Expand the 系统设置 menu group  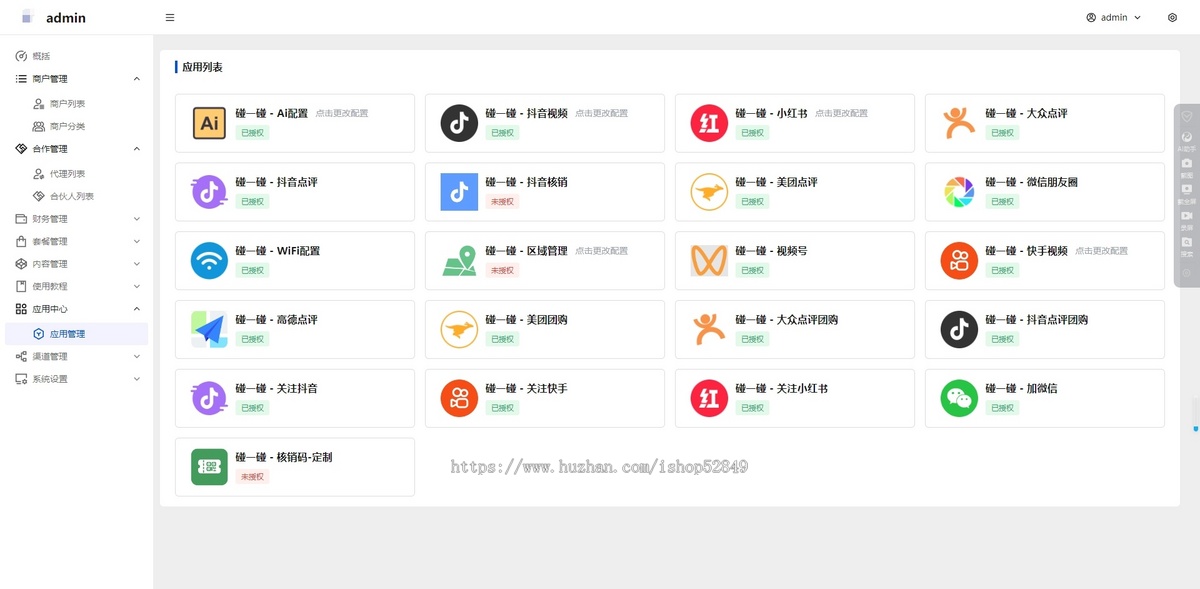tap(77, 379)
